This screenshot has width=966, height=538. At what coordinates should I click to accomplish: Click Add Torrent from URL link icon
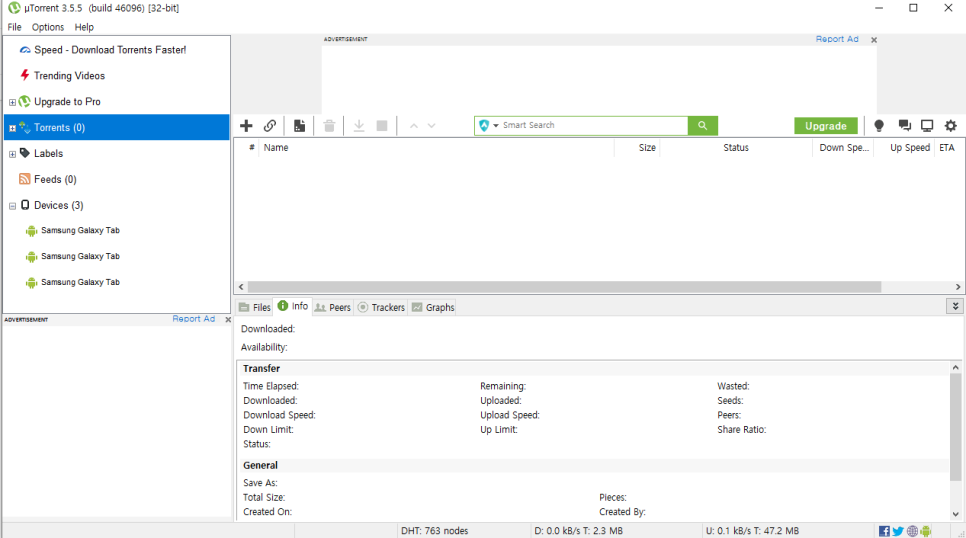point(270,126)
